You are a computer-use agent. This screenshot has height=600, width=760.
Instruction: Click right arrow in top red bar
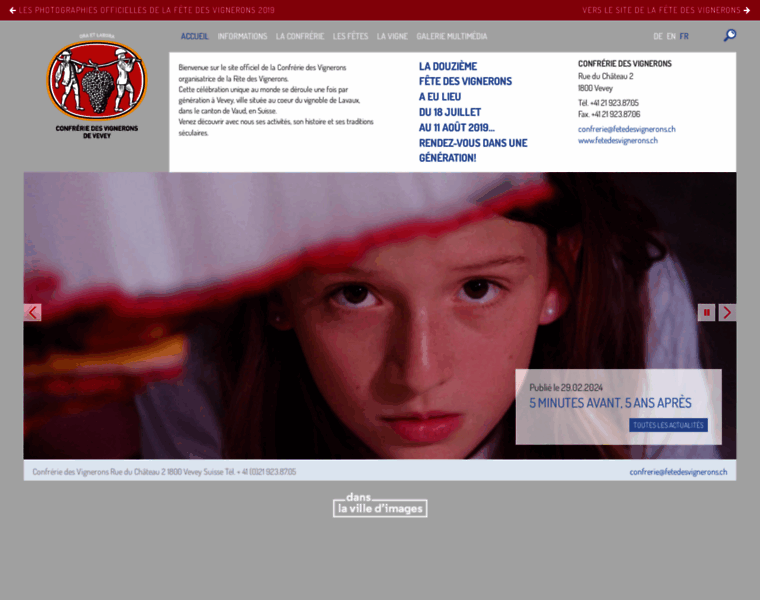click(x=747, y=10)
